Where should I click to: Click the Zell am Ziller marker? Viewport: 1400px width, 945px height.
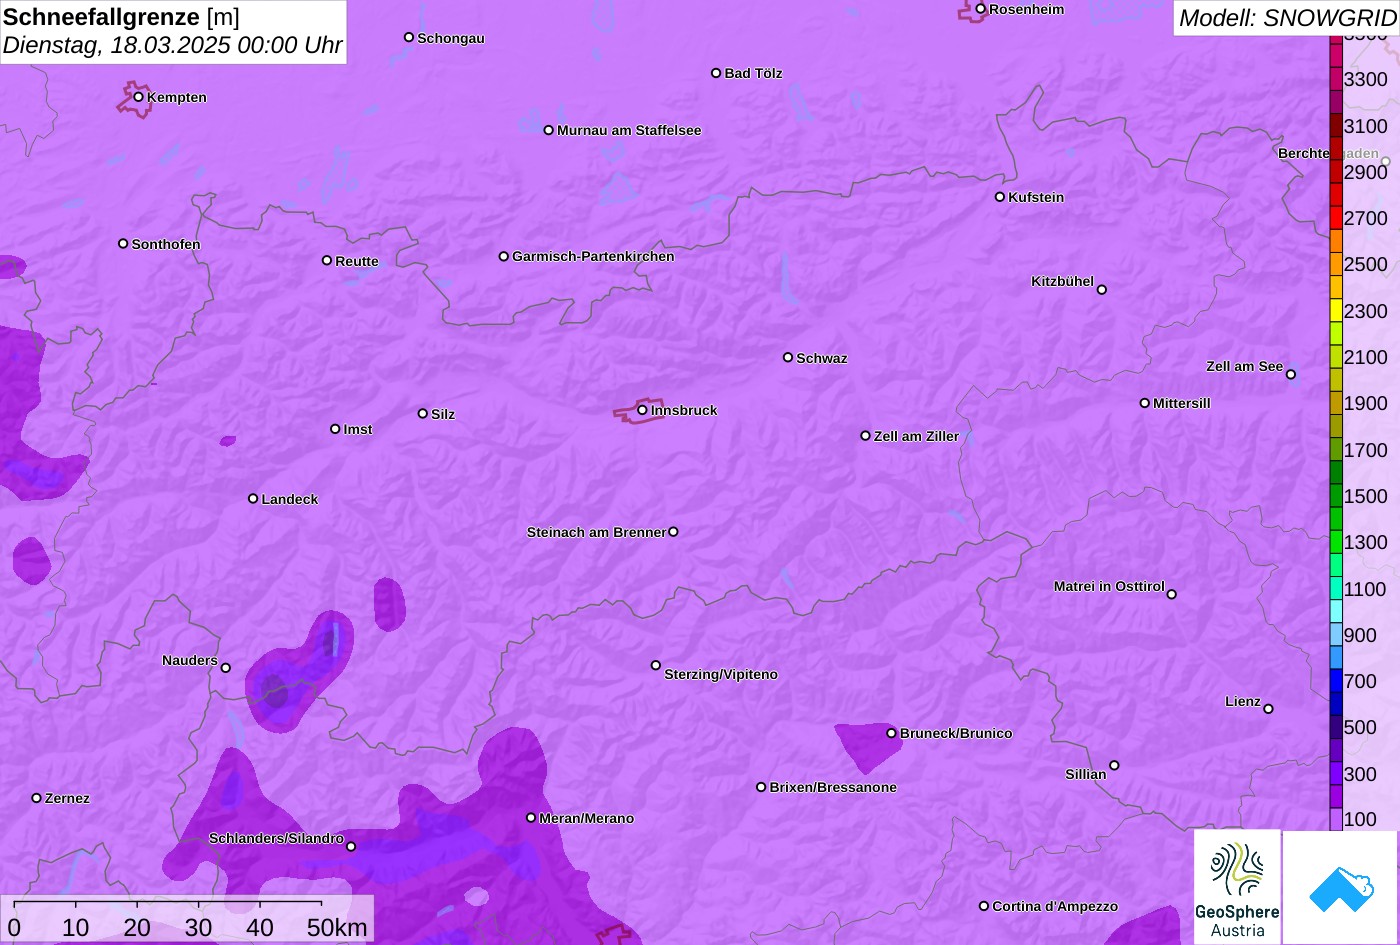point(866,436)
